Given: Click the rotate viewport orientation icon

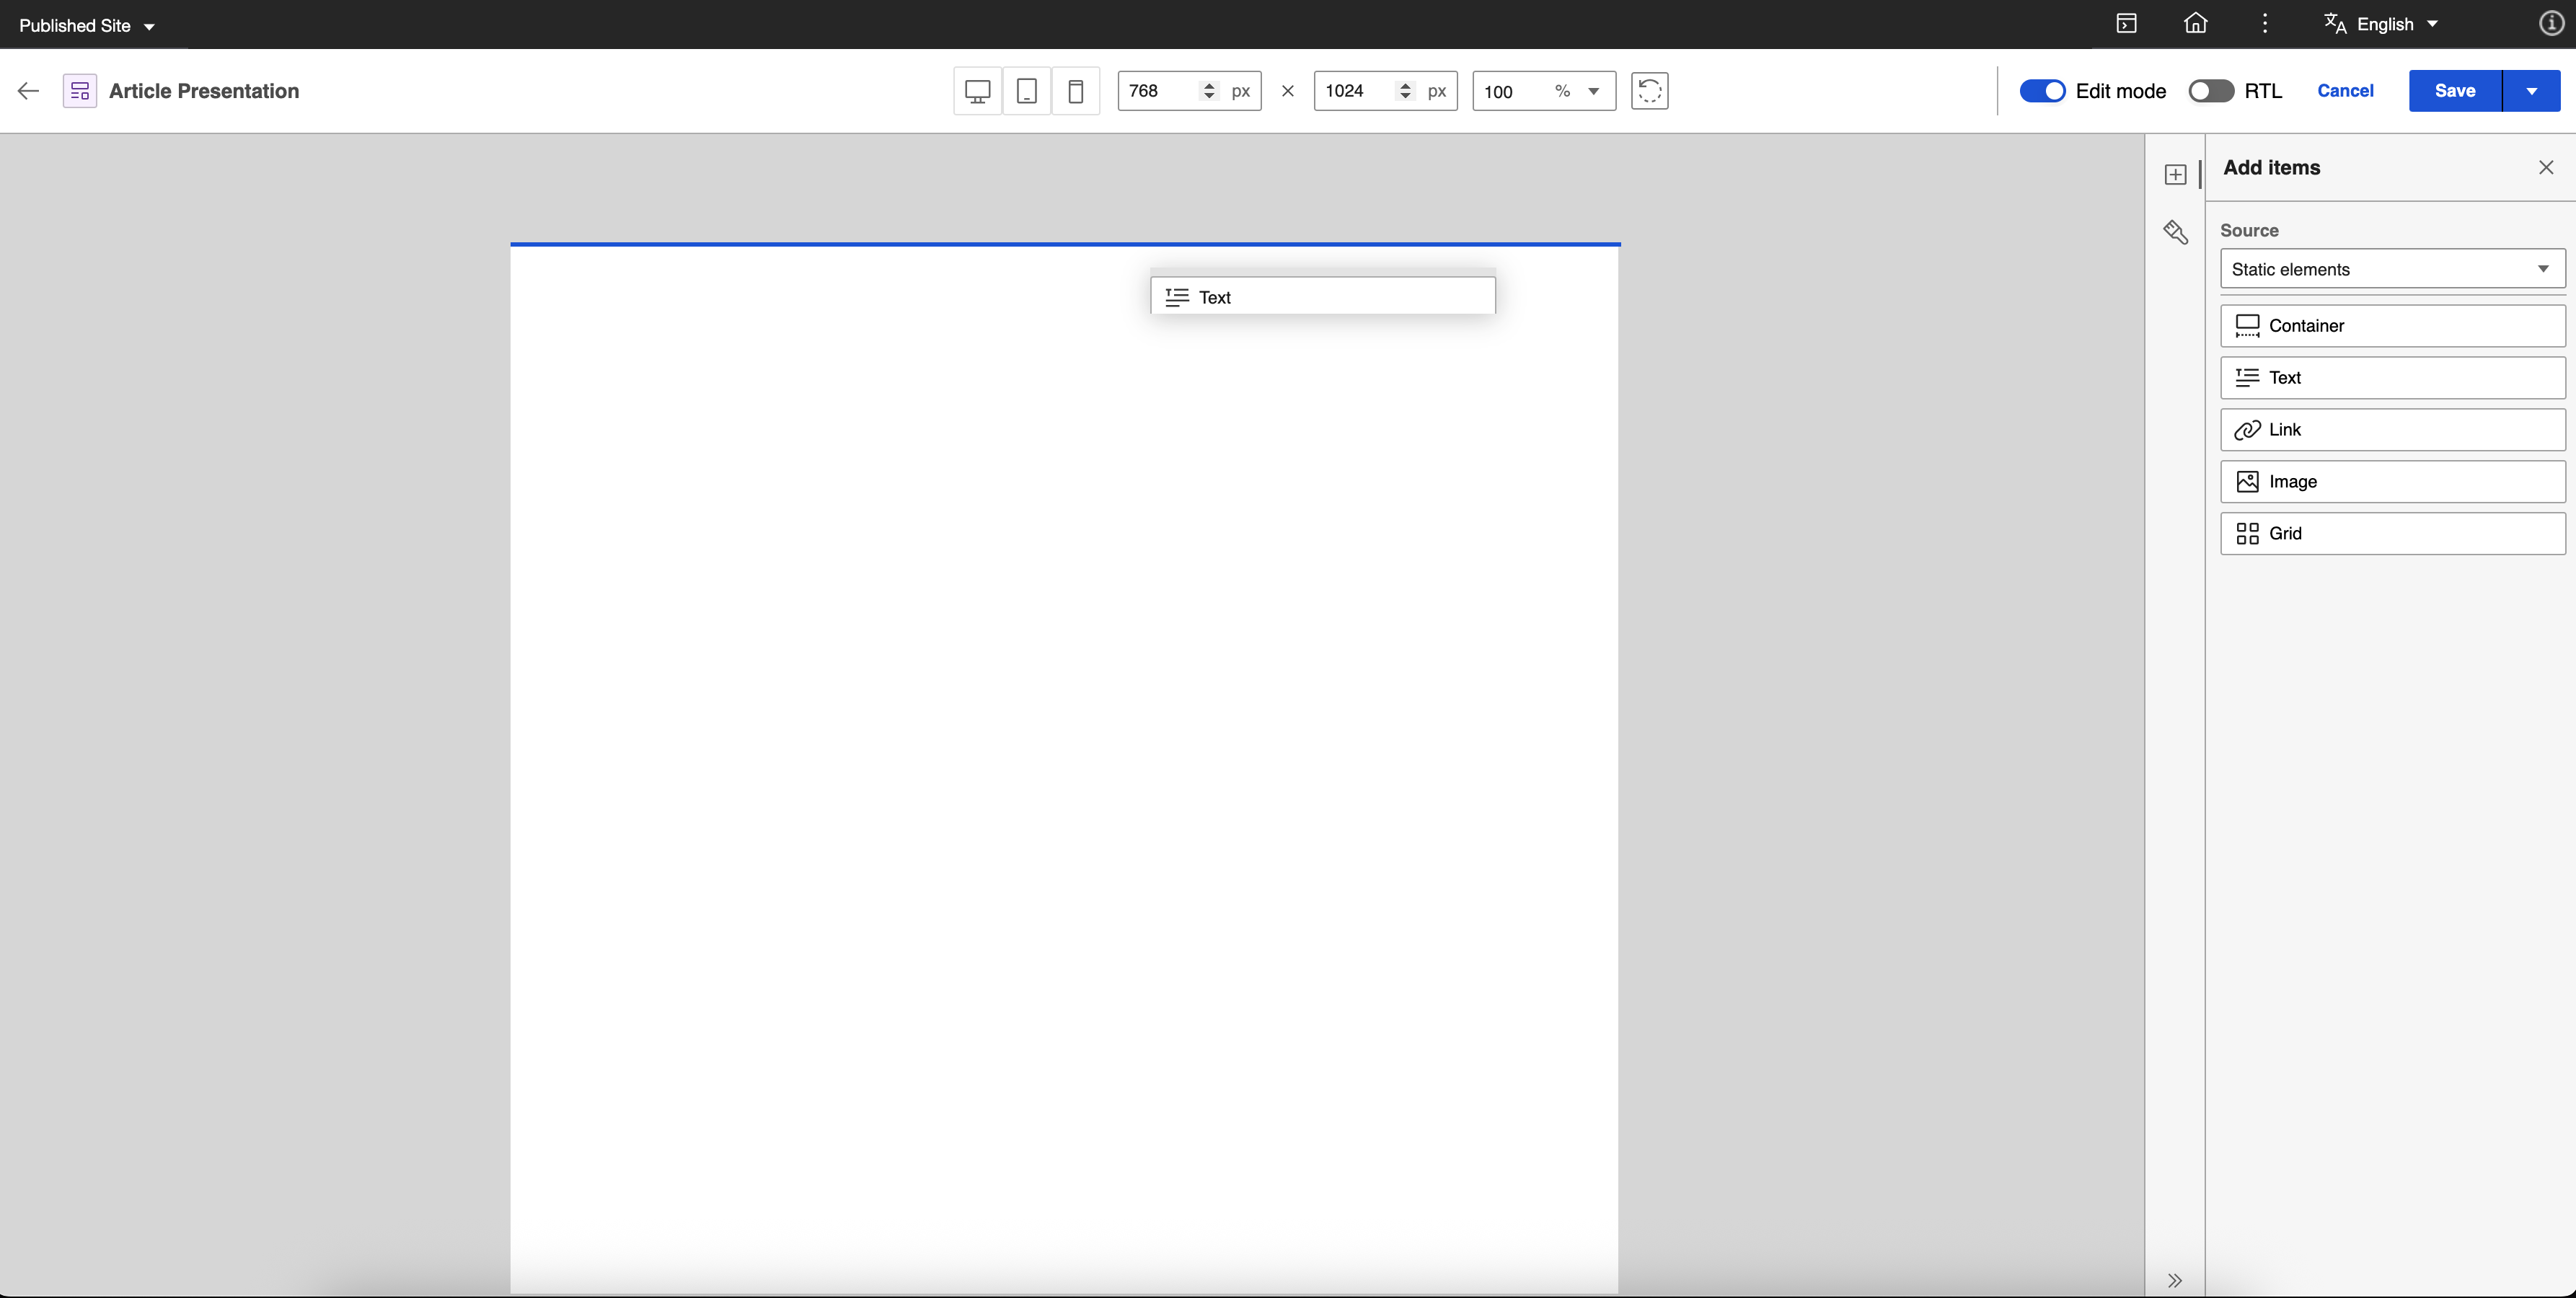Looking at the screenshot, I should (x=1649, y=91).
